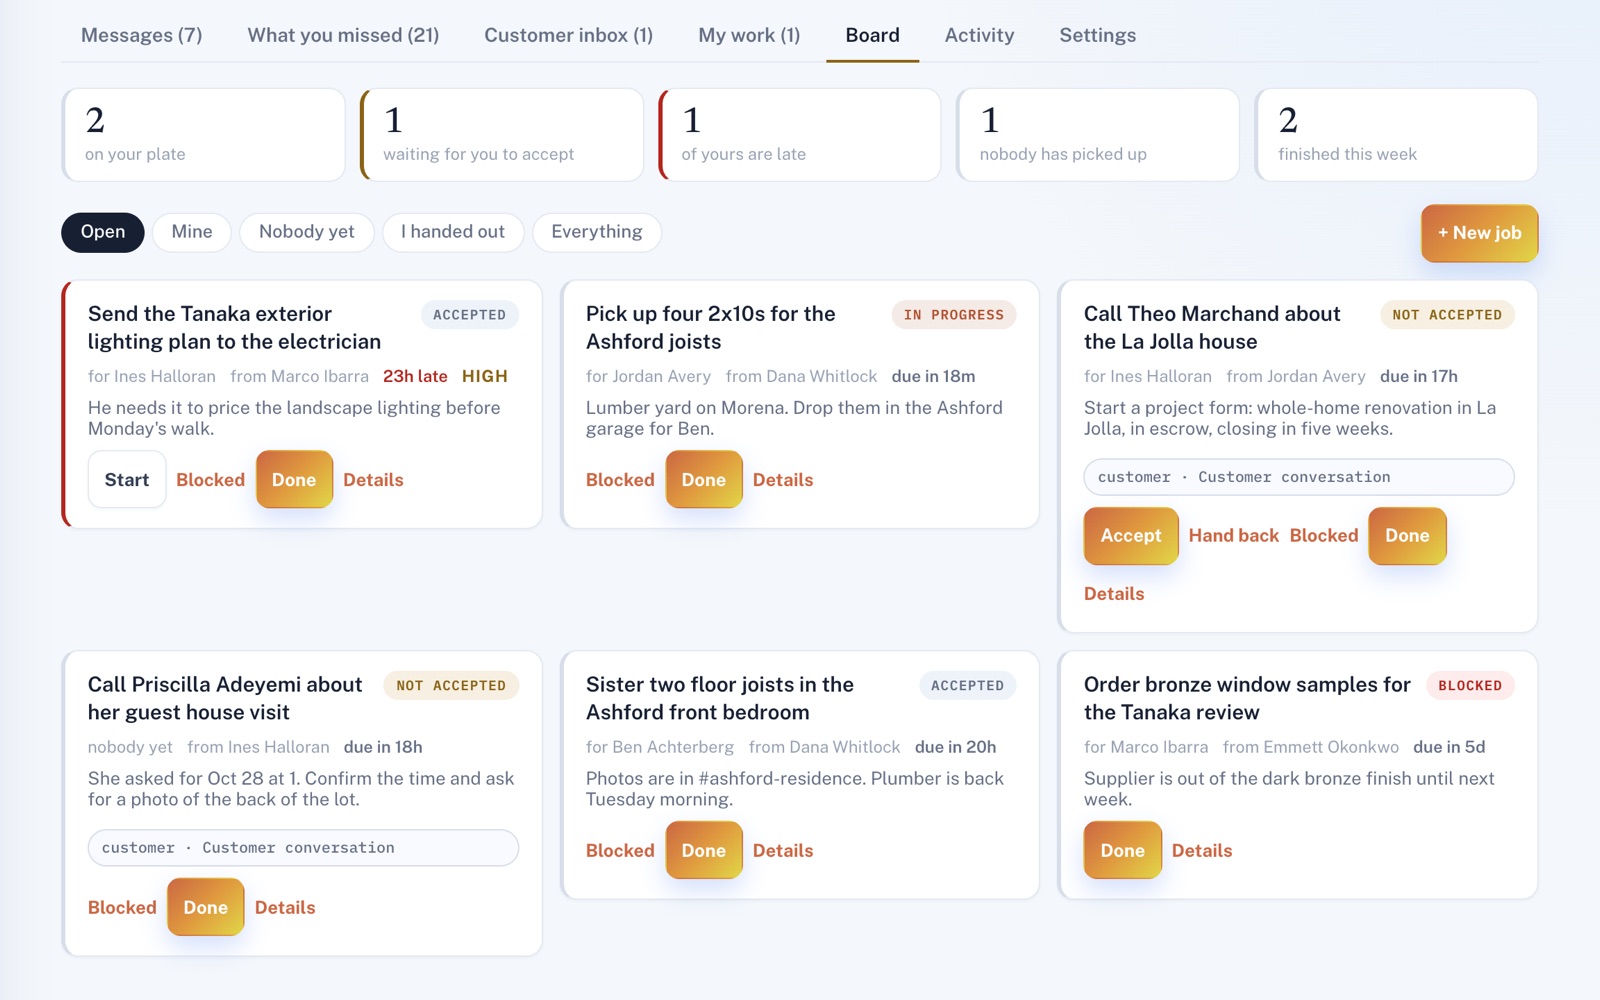Select the Everything filter
The height and width of the screenshot is (1000, 1600).
point(597,232)
